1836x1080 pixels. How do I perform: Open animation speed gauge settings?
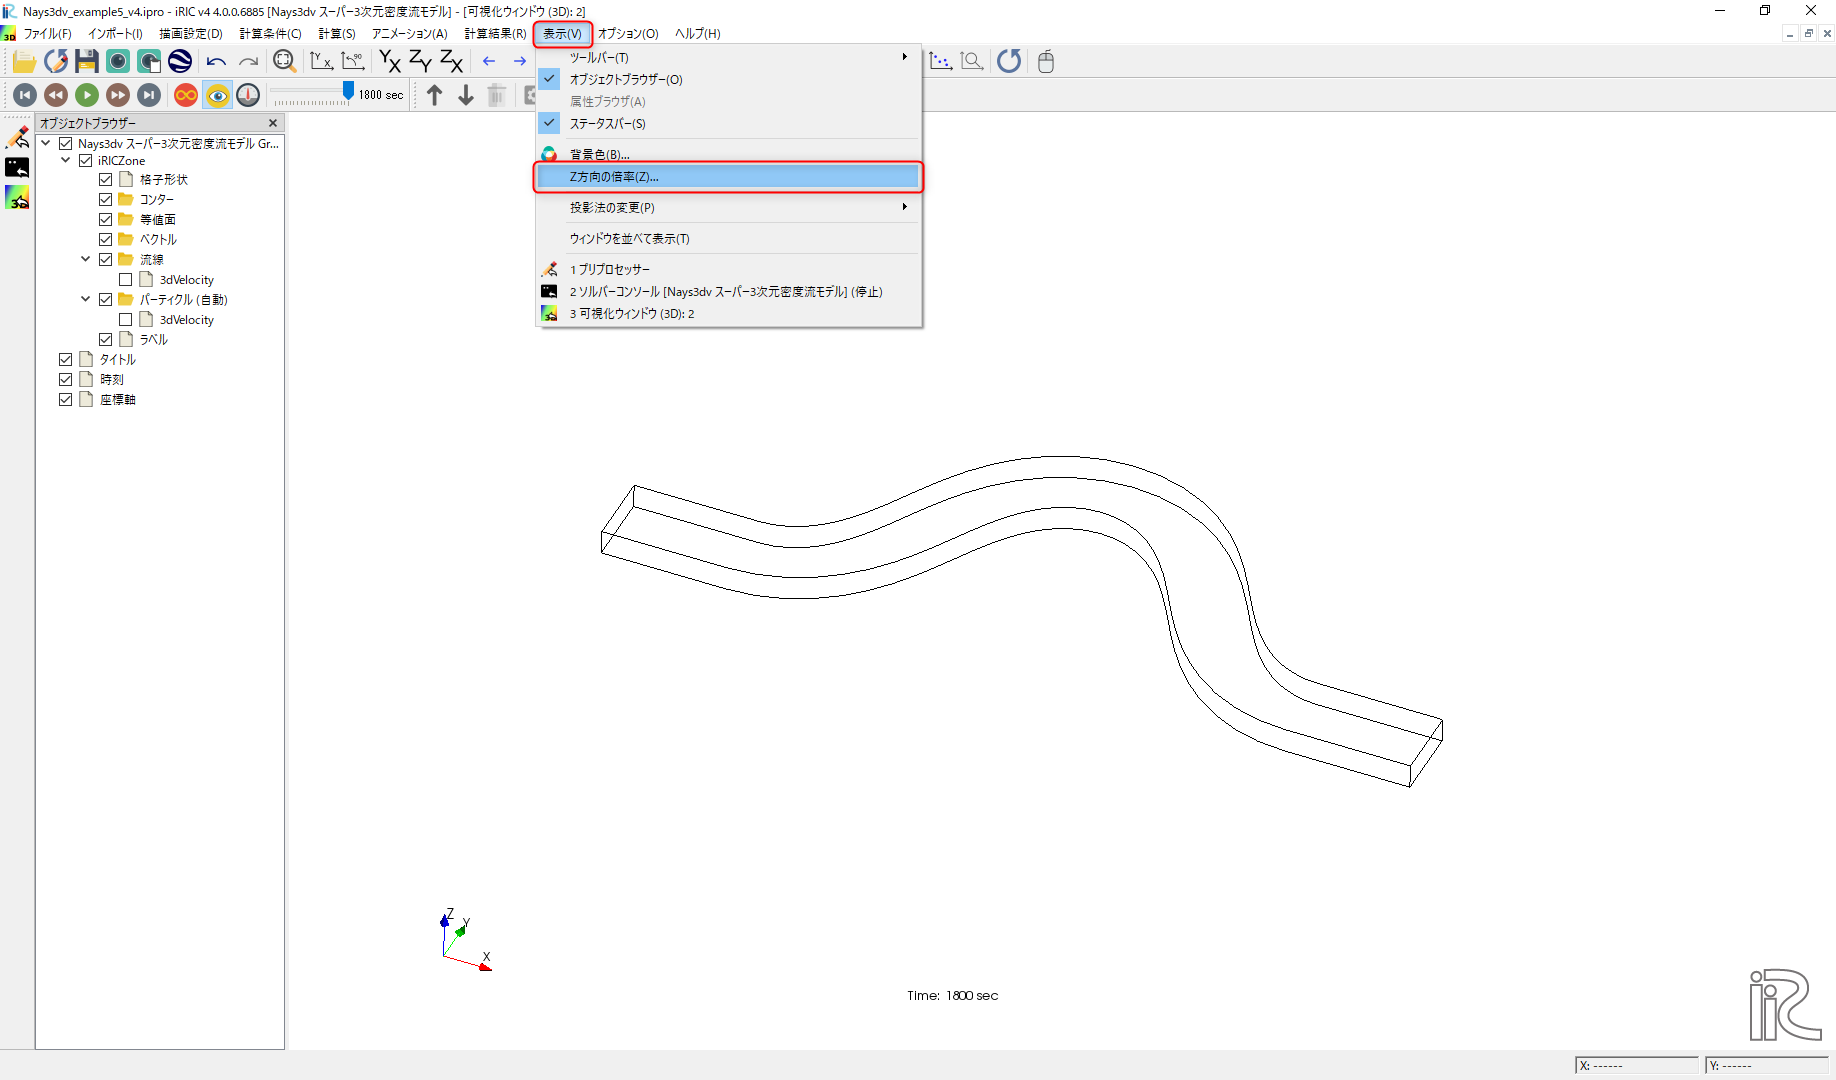(x=248, y=95)
